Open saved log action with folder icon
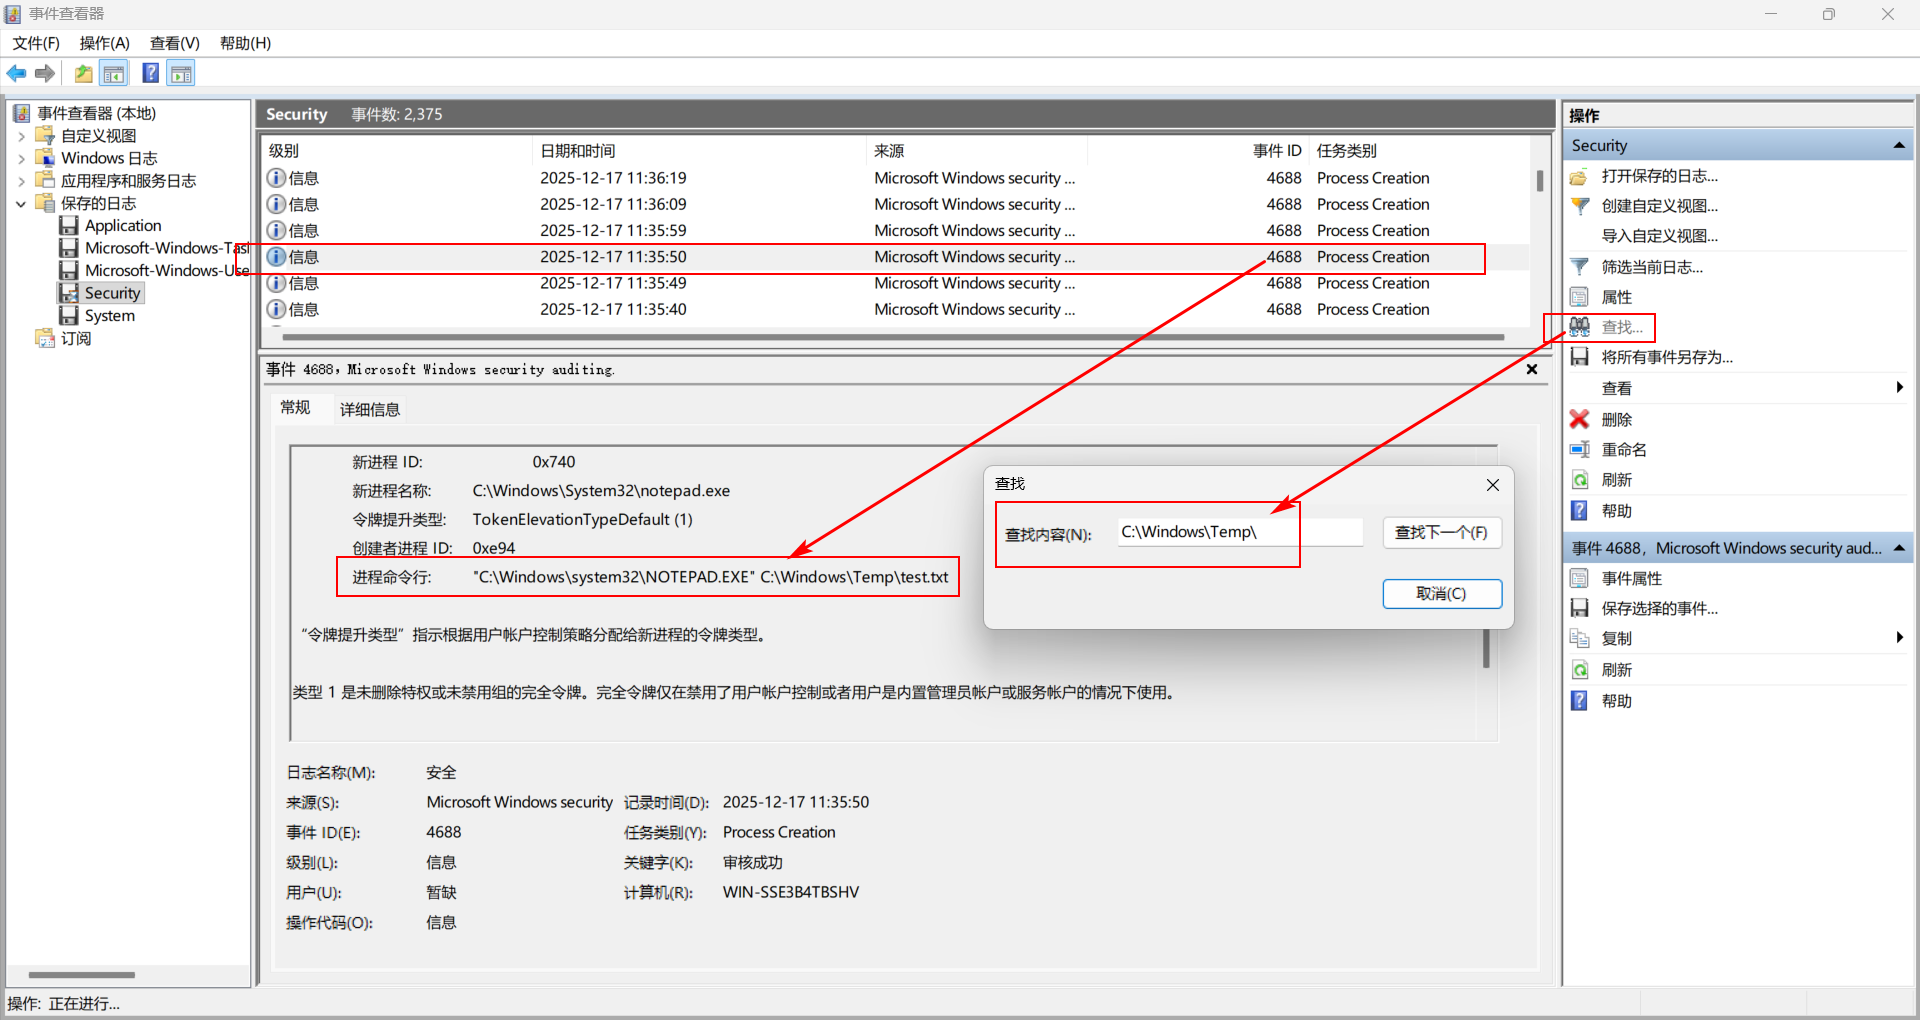 pos(1580,176)
